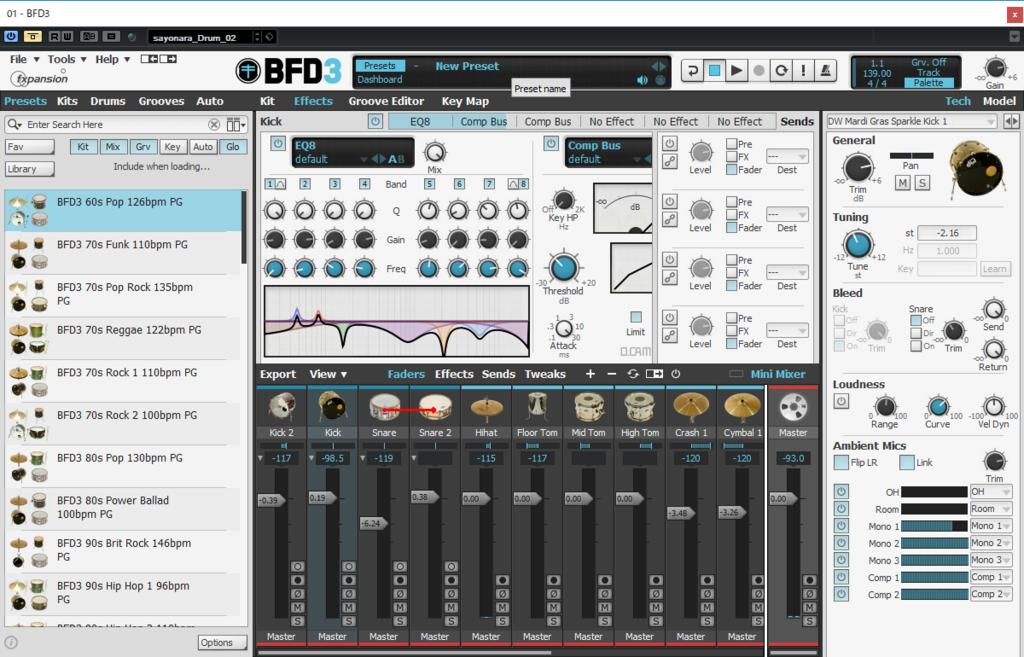This screenshot has height=657, width=1024.
Task: Open the OH mic routing dropdown
Action: coord(991,491)
